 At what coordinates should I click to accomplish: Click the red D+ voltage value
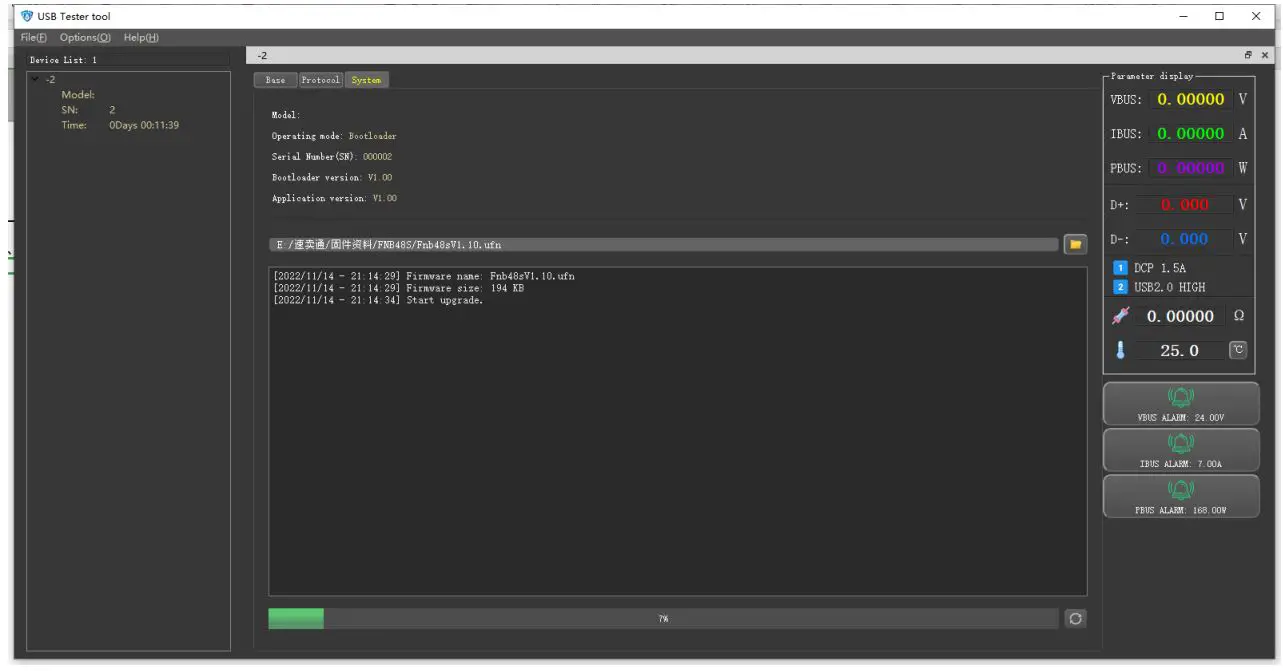point(1184,204)
